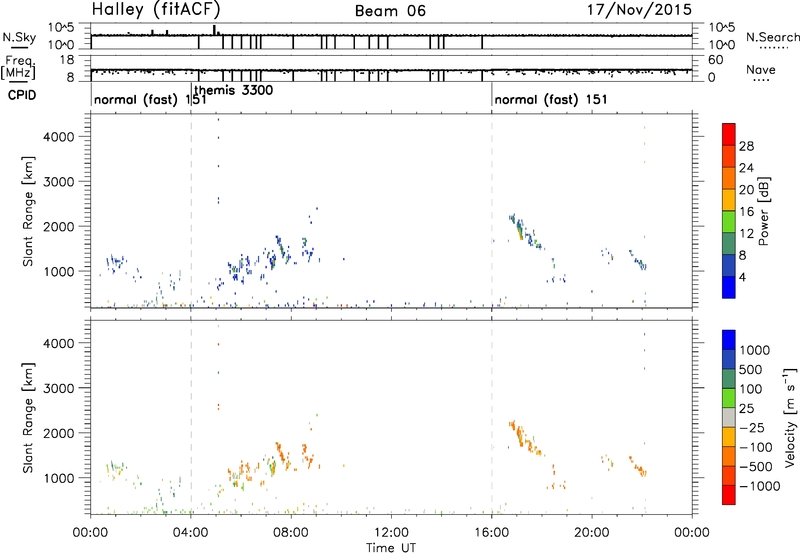
Task: Click the date '17/Nov/2015'
Action: tap(639, 10)
